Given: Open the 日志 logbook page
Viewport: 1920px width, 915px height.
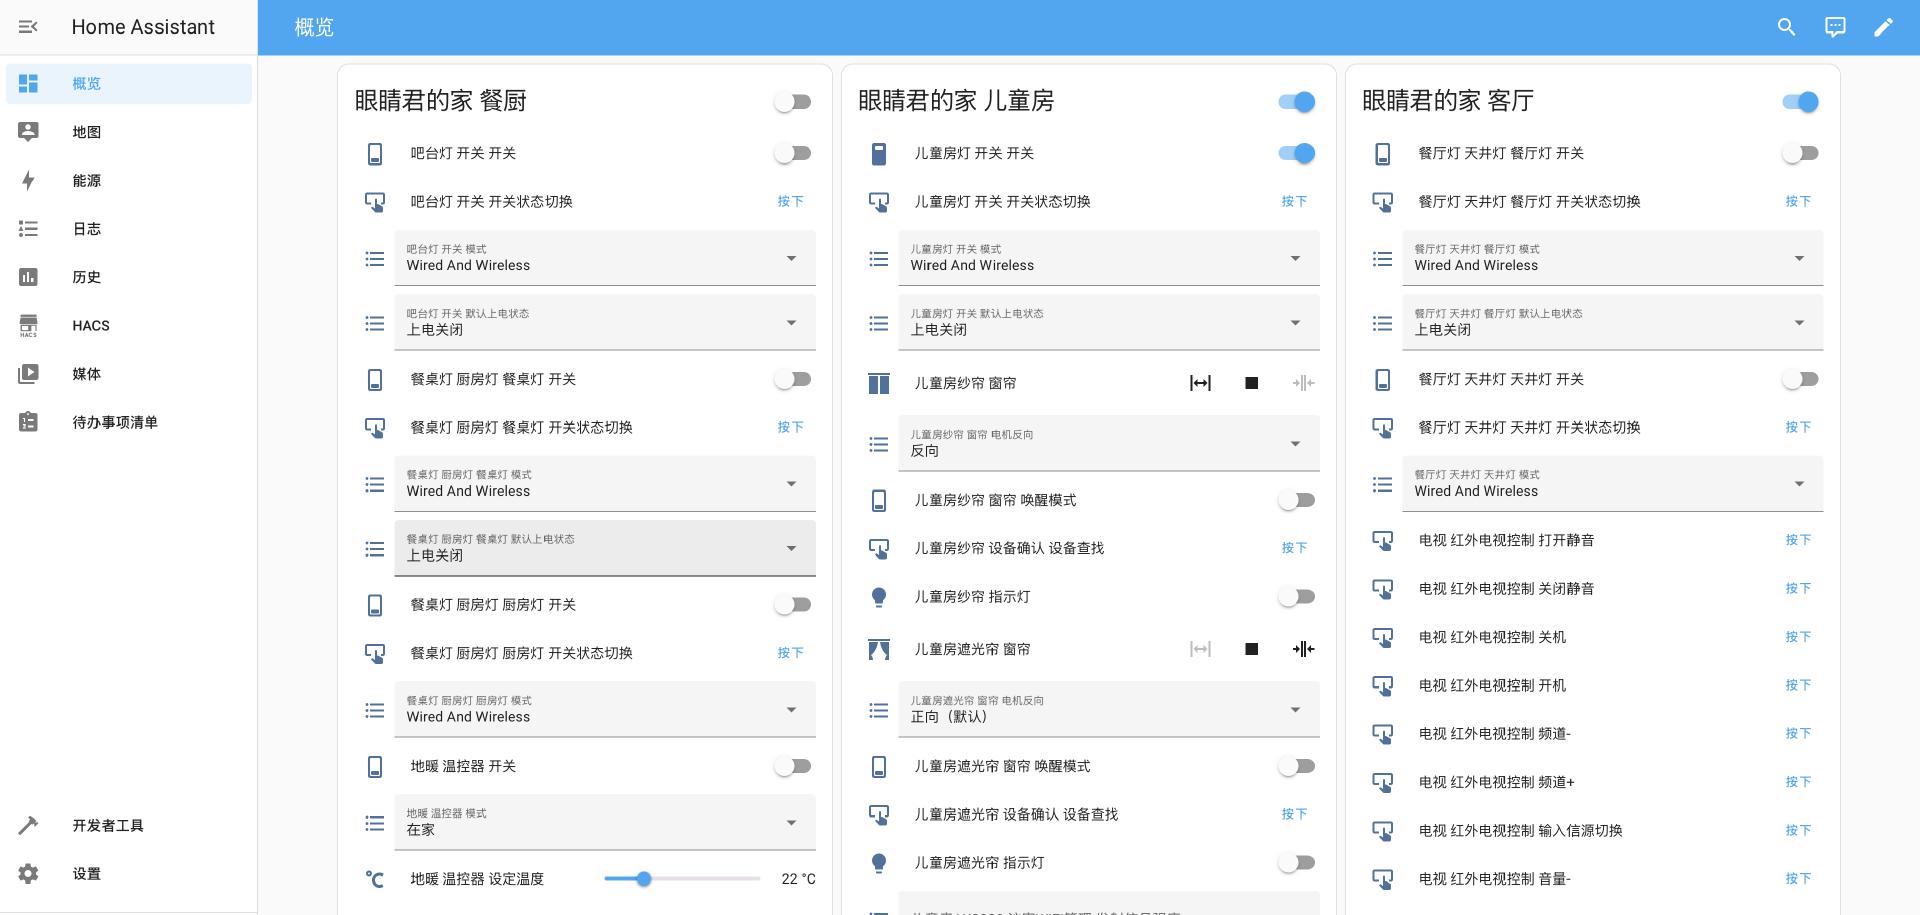Looking at the screenshot, I should point(129,229).
